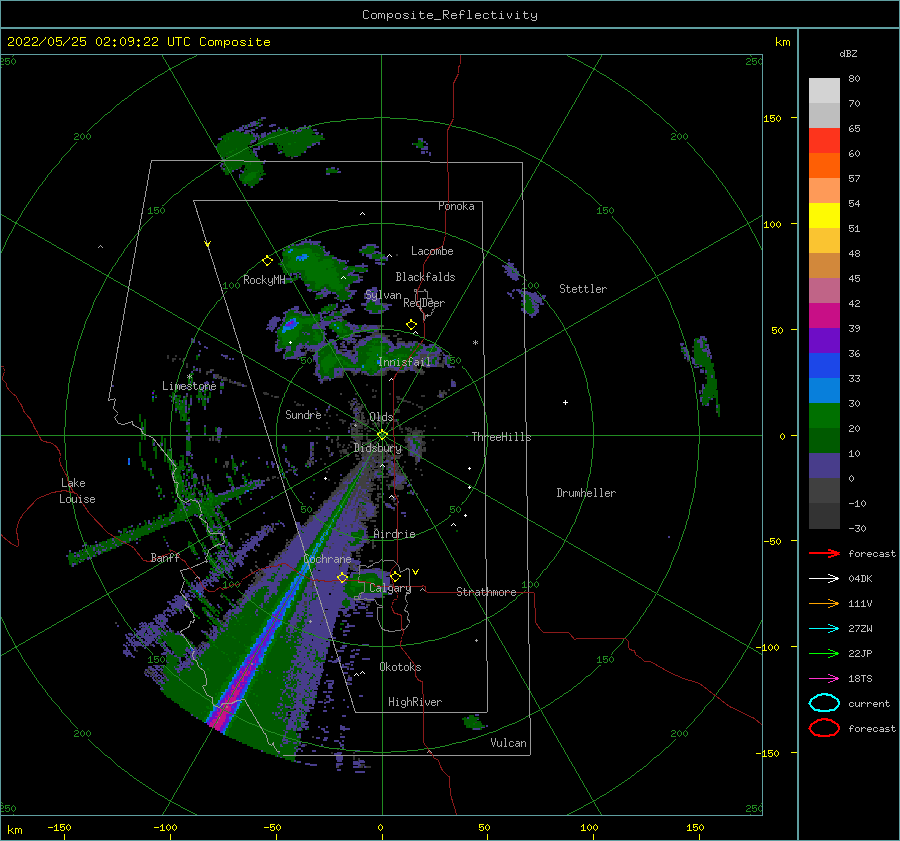Click the orange 111V arrow icon
The height and width of the screenshot is (841, 900).
824,603
